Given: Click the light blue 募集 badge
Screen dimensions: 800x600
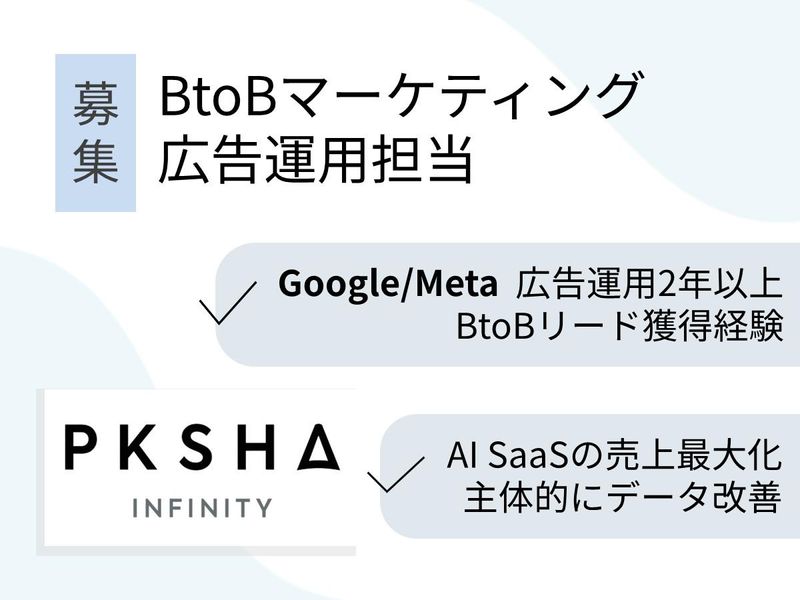Looking at the screenshot, I should coord(95,133).
